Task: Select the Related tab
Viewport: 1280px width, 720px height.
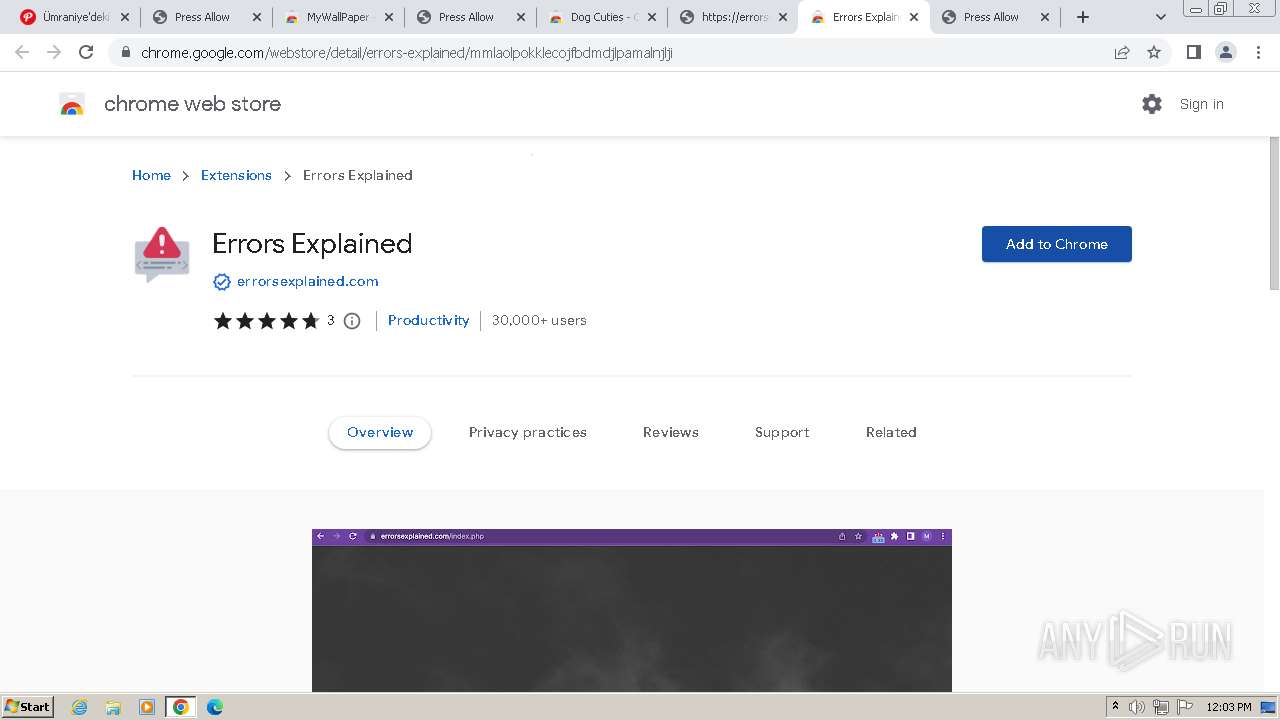Action: point(891,432)
